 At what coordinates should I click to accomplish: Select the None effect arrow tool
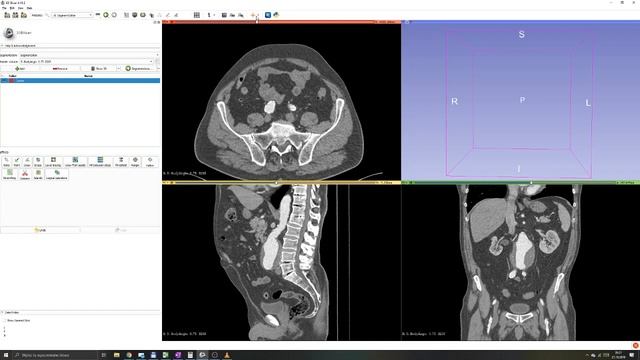click(6, 162)
